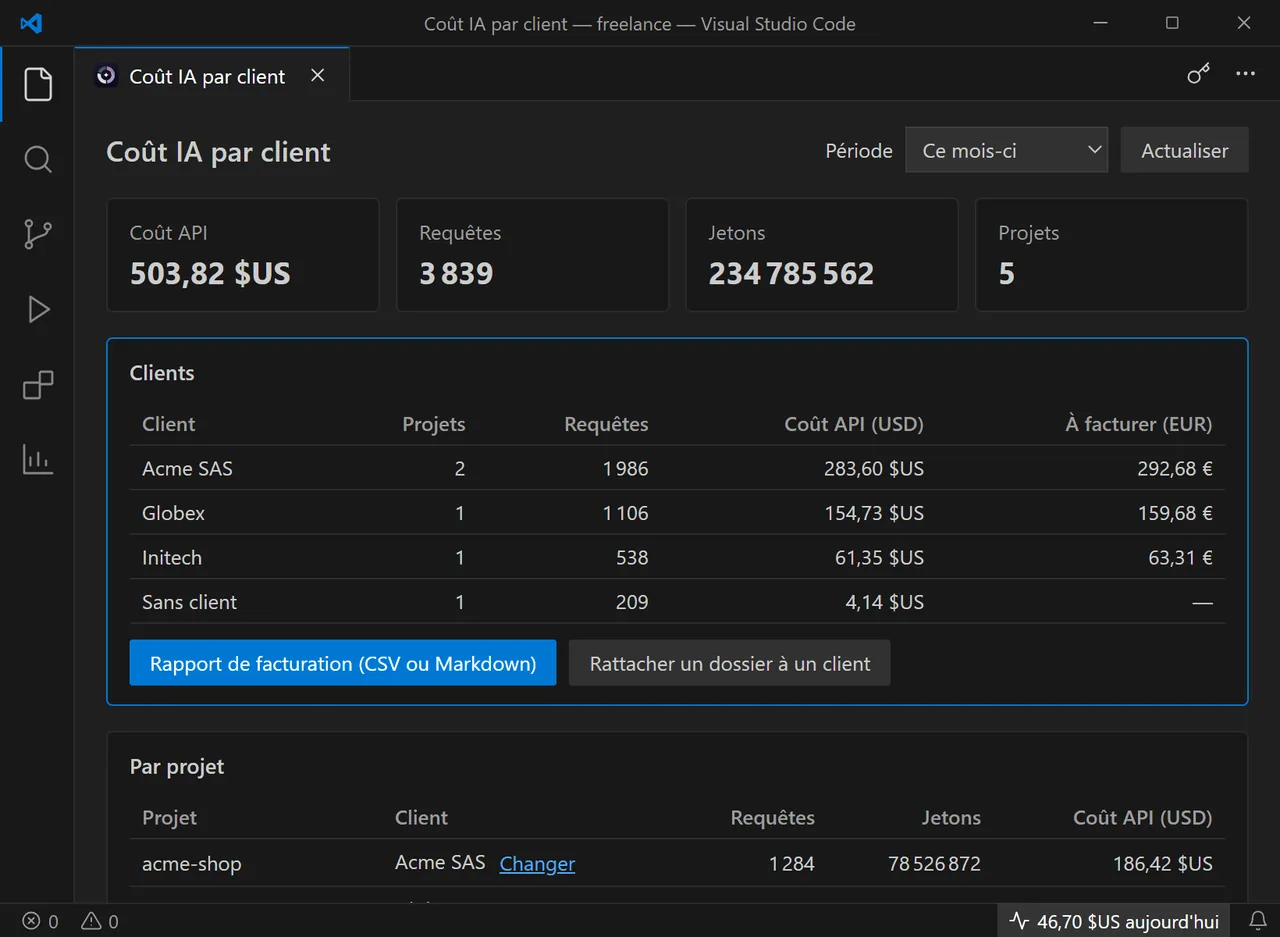Click the Acme SAS client row name
The image size is (1280, 937).
pos(187,468)
